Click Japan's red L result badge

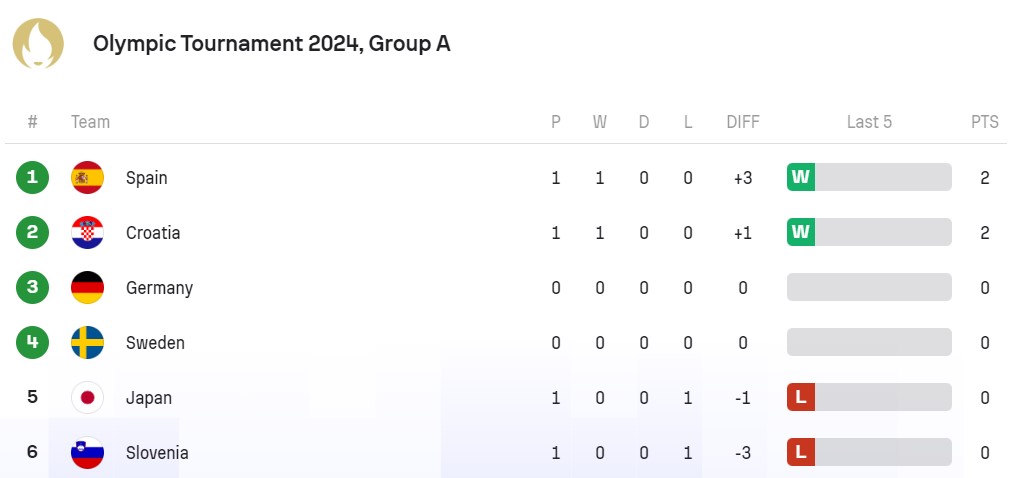tap(801, 398)
